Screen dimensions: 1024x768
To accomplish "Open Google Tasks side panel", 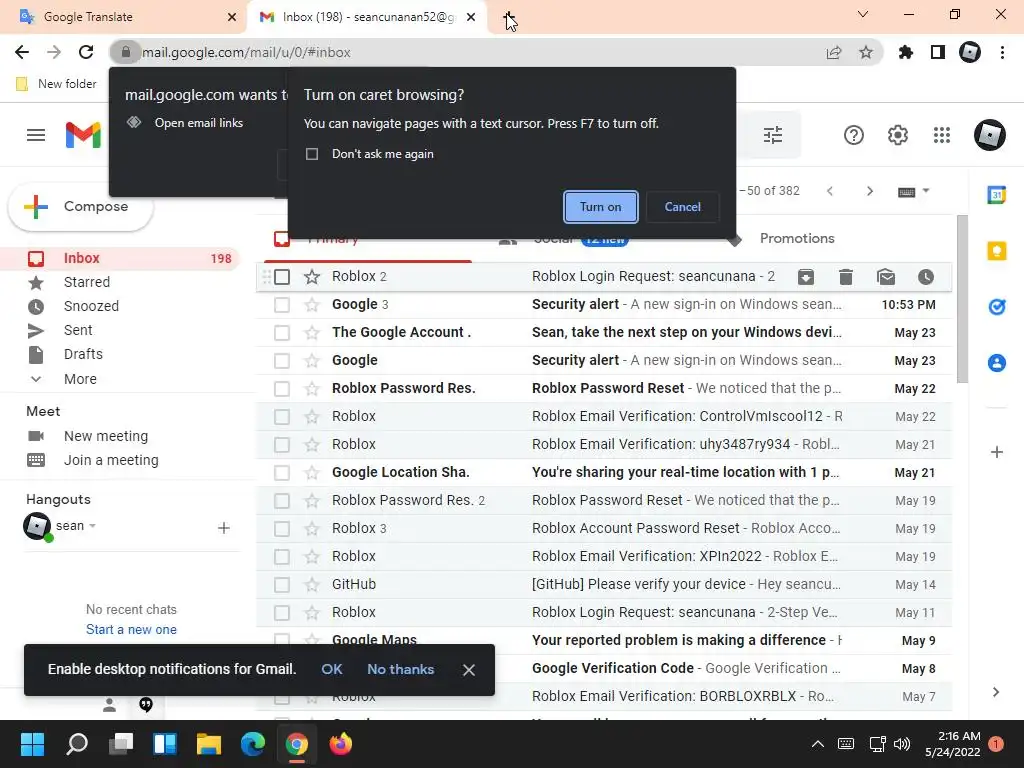I will 997,306.
